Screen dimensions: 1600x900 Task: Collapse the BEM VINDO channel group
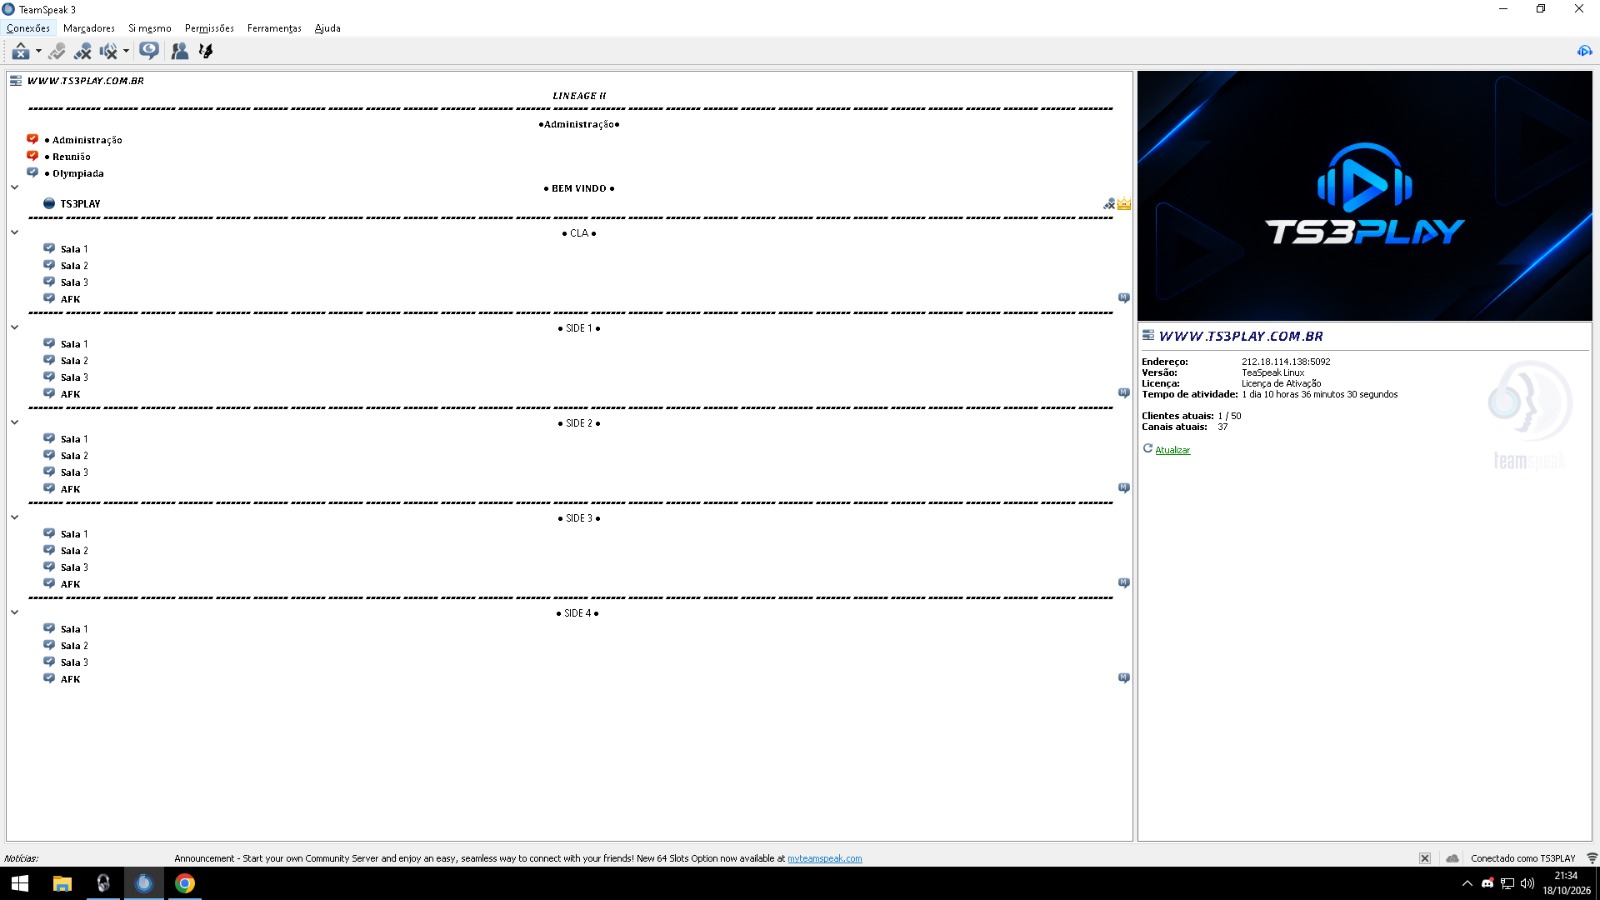click(x=15, y=187)
